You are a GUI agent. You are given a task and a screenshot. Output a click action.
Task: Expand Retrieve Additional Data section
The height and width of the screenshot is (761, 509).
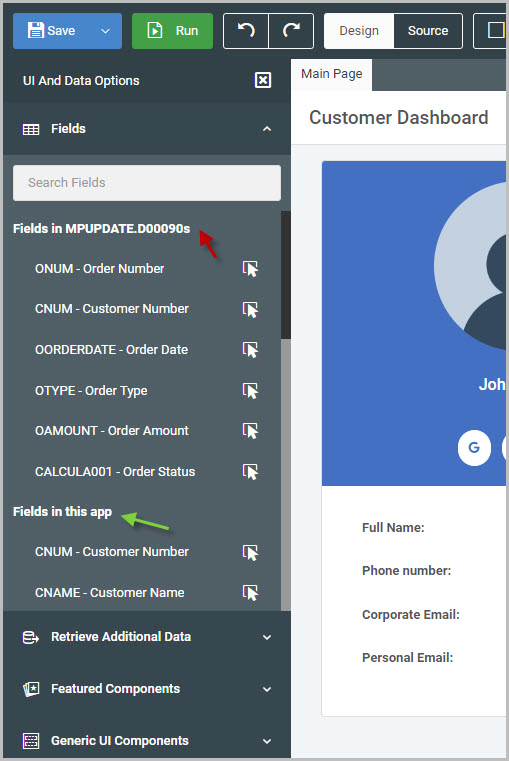147,637
